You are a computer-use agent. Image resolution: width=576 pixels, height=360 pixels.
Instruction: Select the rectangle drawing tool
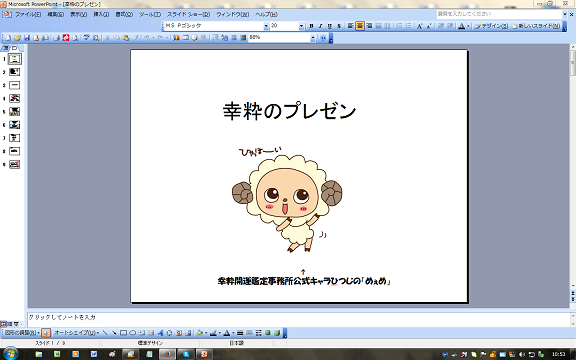[123, 333]
